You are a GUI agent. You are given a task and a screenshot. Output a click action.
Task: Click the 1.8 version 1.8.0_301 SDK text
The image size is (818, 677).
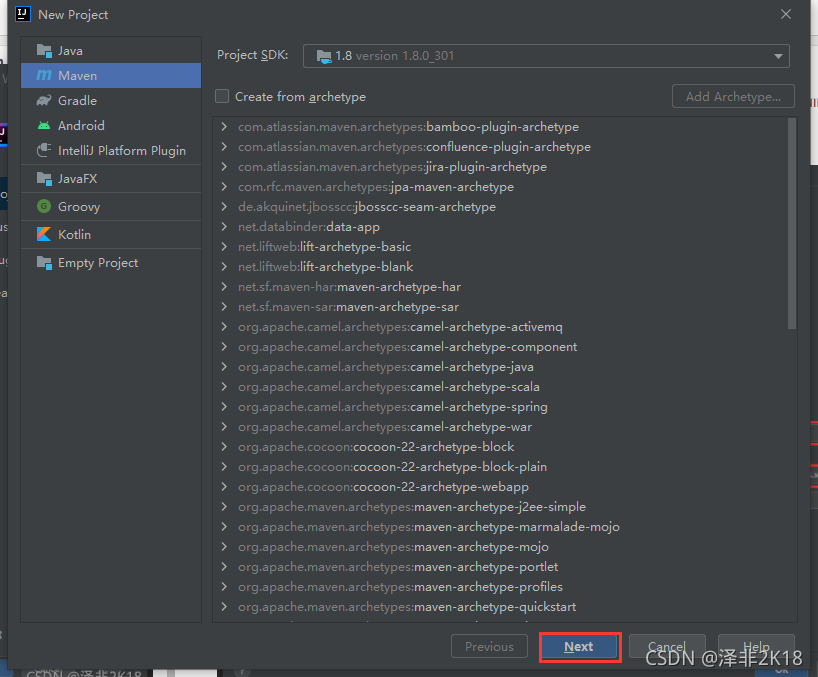point(394,56)
